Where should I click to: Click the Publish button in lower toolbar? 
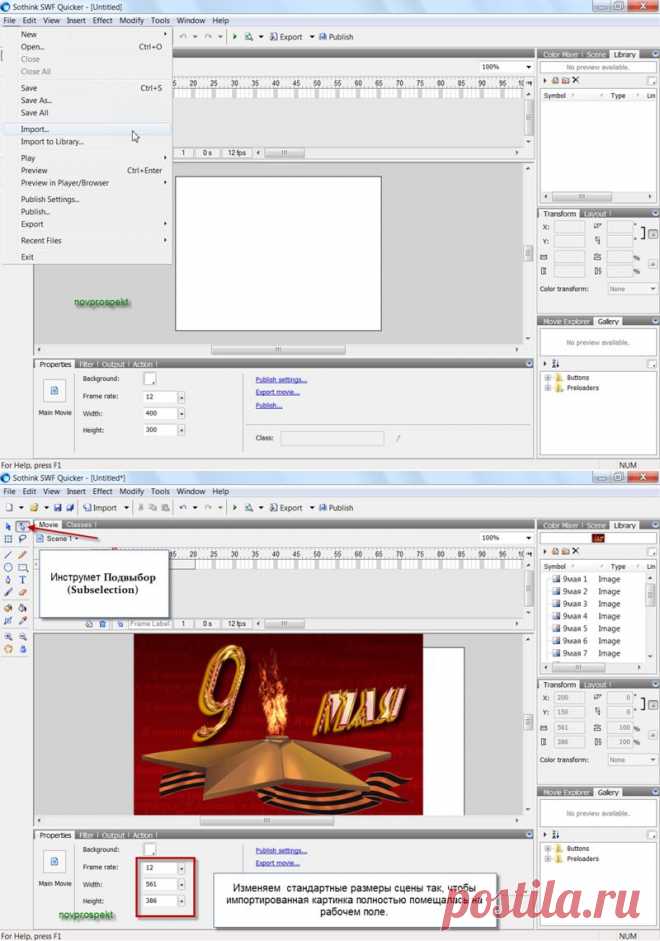(x=335, y=508)
